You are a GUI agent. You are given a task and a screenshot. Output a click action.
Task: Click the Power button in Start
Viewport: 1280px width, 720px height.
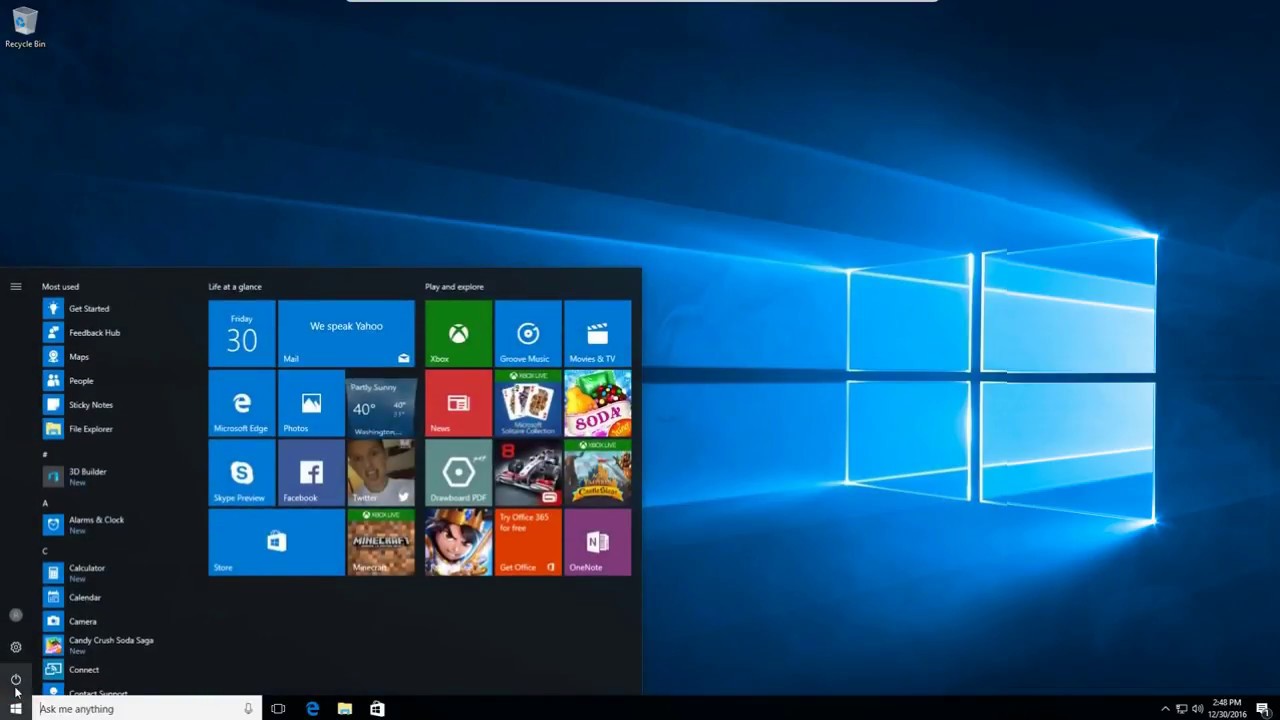pyautogui.click(x=16, y=680)
